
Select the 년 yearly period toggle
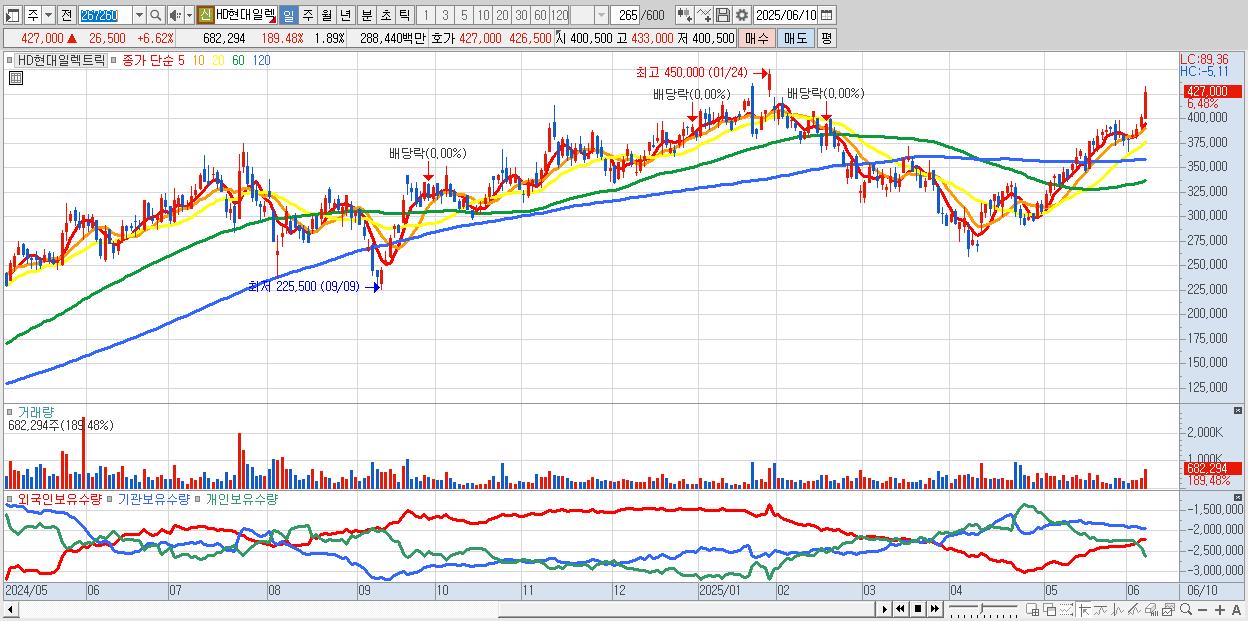click(x=345, y=15)
